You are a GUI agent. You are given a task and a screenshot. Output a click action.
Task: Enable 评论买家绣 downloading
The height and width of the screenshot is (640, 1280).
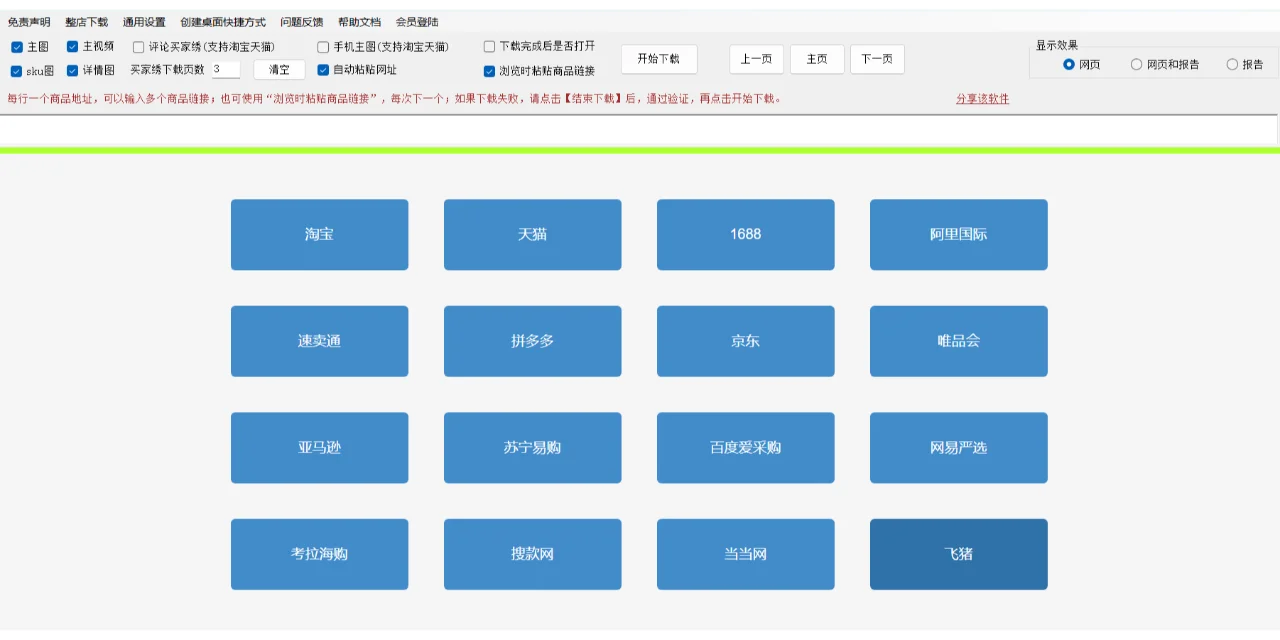[138, 45]
